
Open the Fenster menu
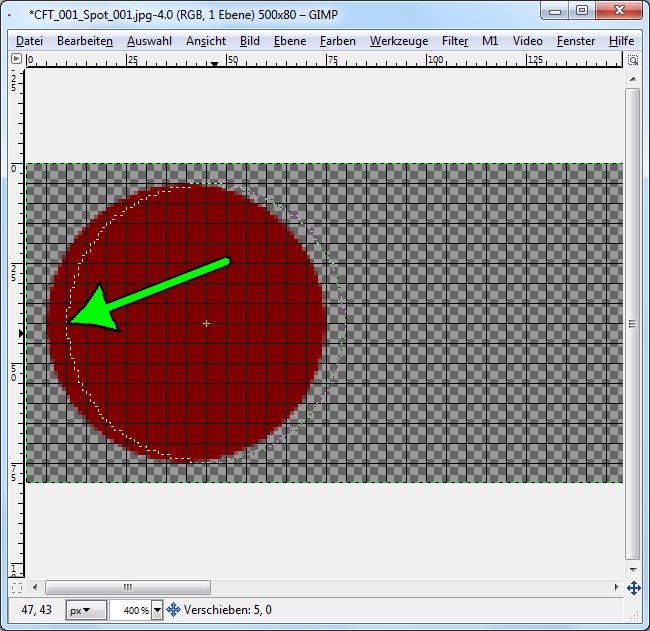[x=576, y=41]
